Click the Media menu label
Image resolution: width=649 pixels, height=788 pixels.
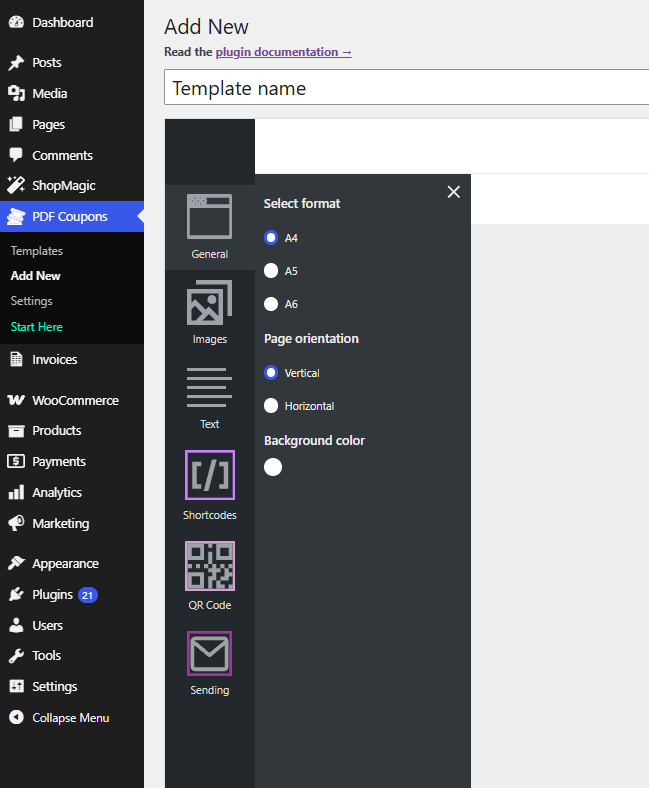[50, 93]
